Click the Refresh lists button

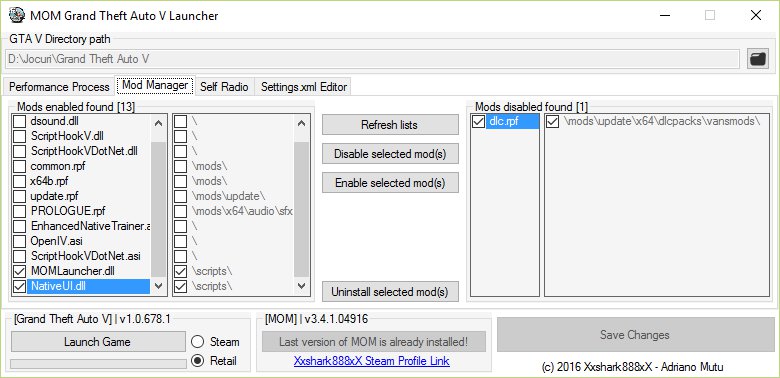click(x=390, y=125)
